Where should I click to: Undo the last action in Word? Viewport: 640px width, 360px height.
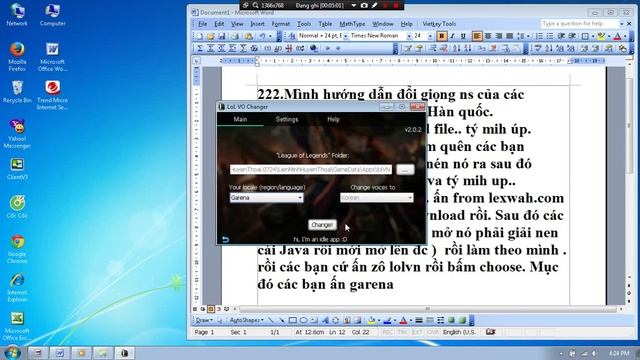(x=262, y=36)
